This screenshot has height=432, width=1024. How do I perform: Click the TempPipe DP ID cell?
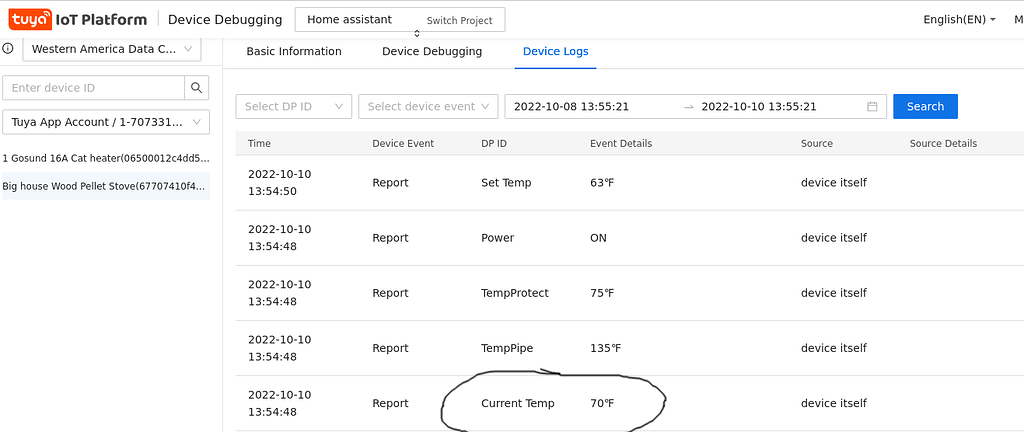tap(507, 348)
